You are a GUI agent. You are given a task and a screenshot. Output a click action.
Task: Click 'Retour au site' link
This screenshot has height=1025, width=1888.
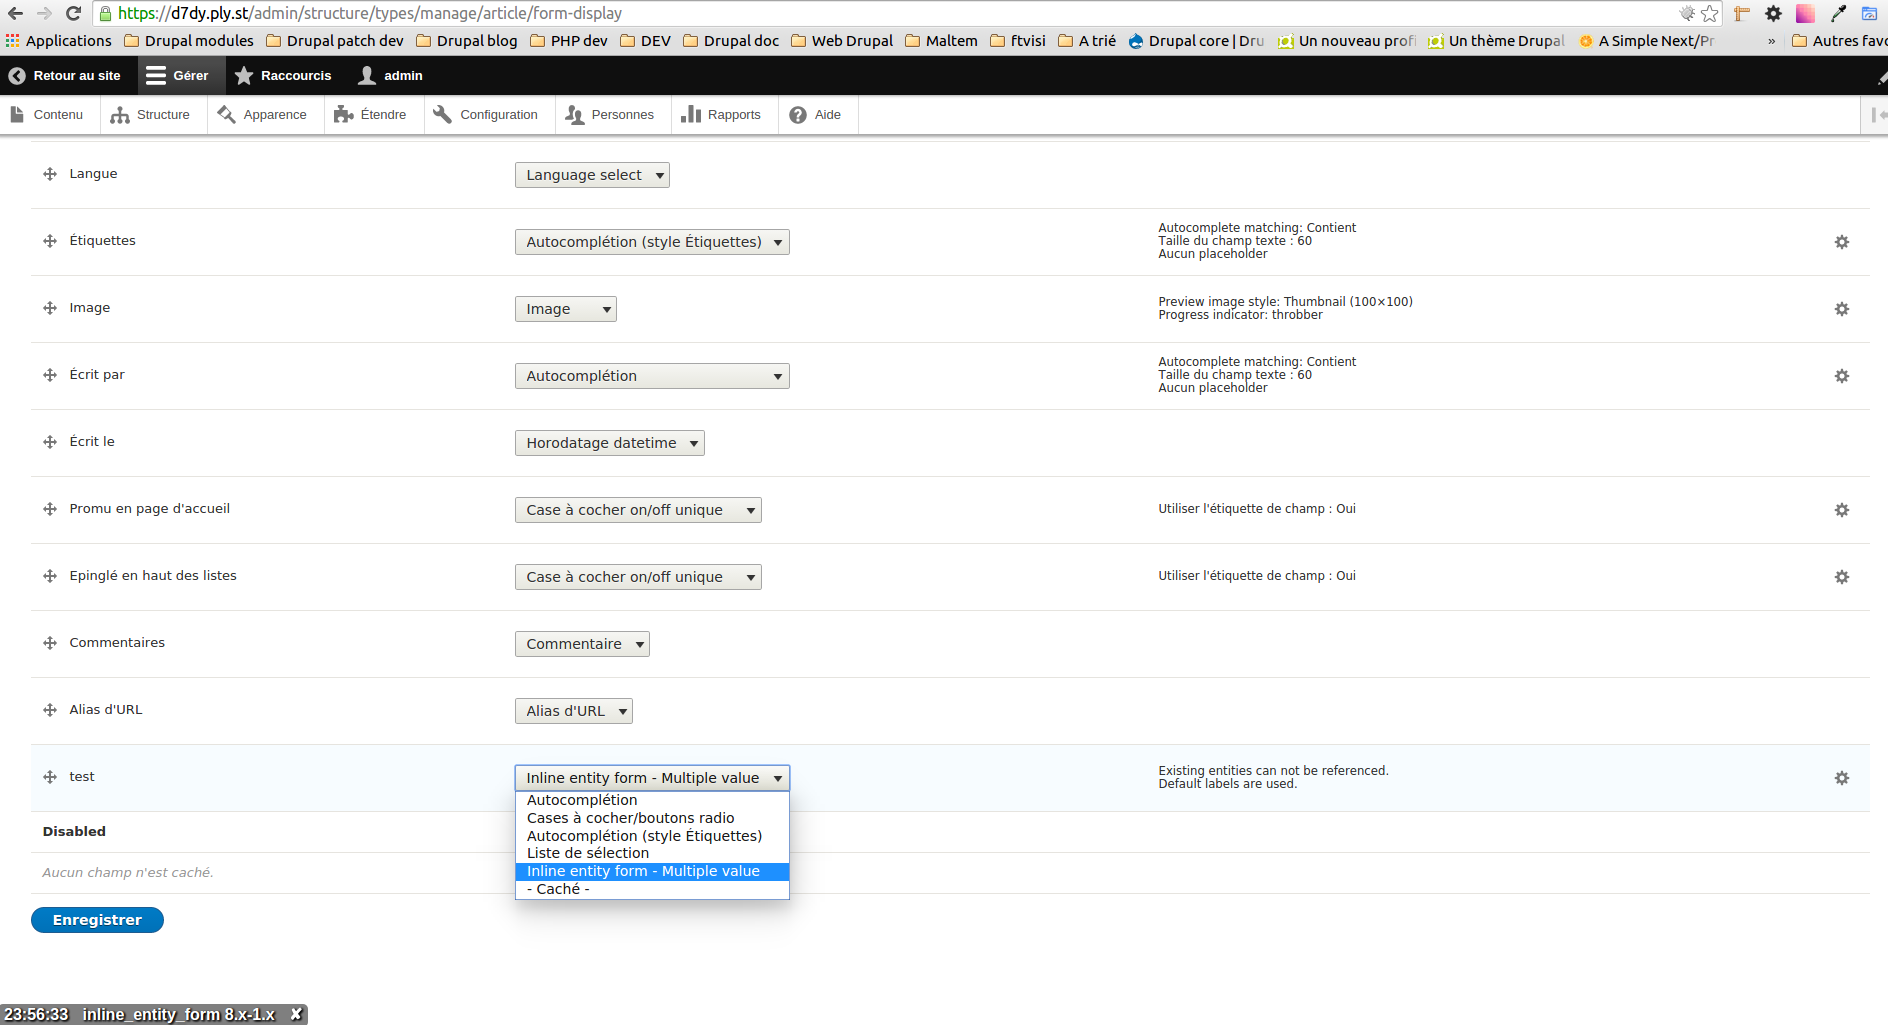pos(68,75)
